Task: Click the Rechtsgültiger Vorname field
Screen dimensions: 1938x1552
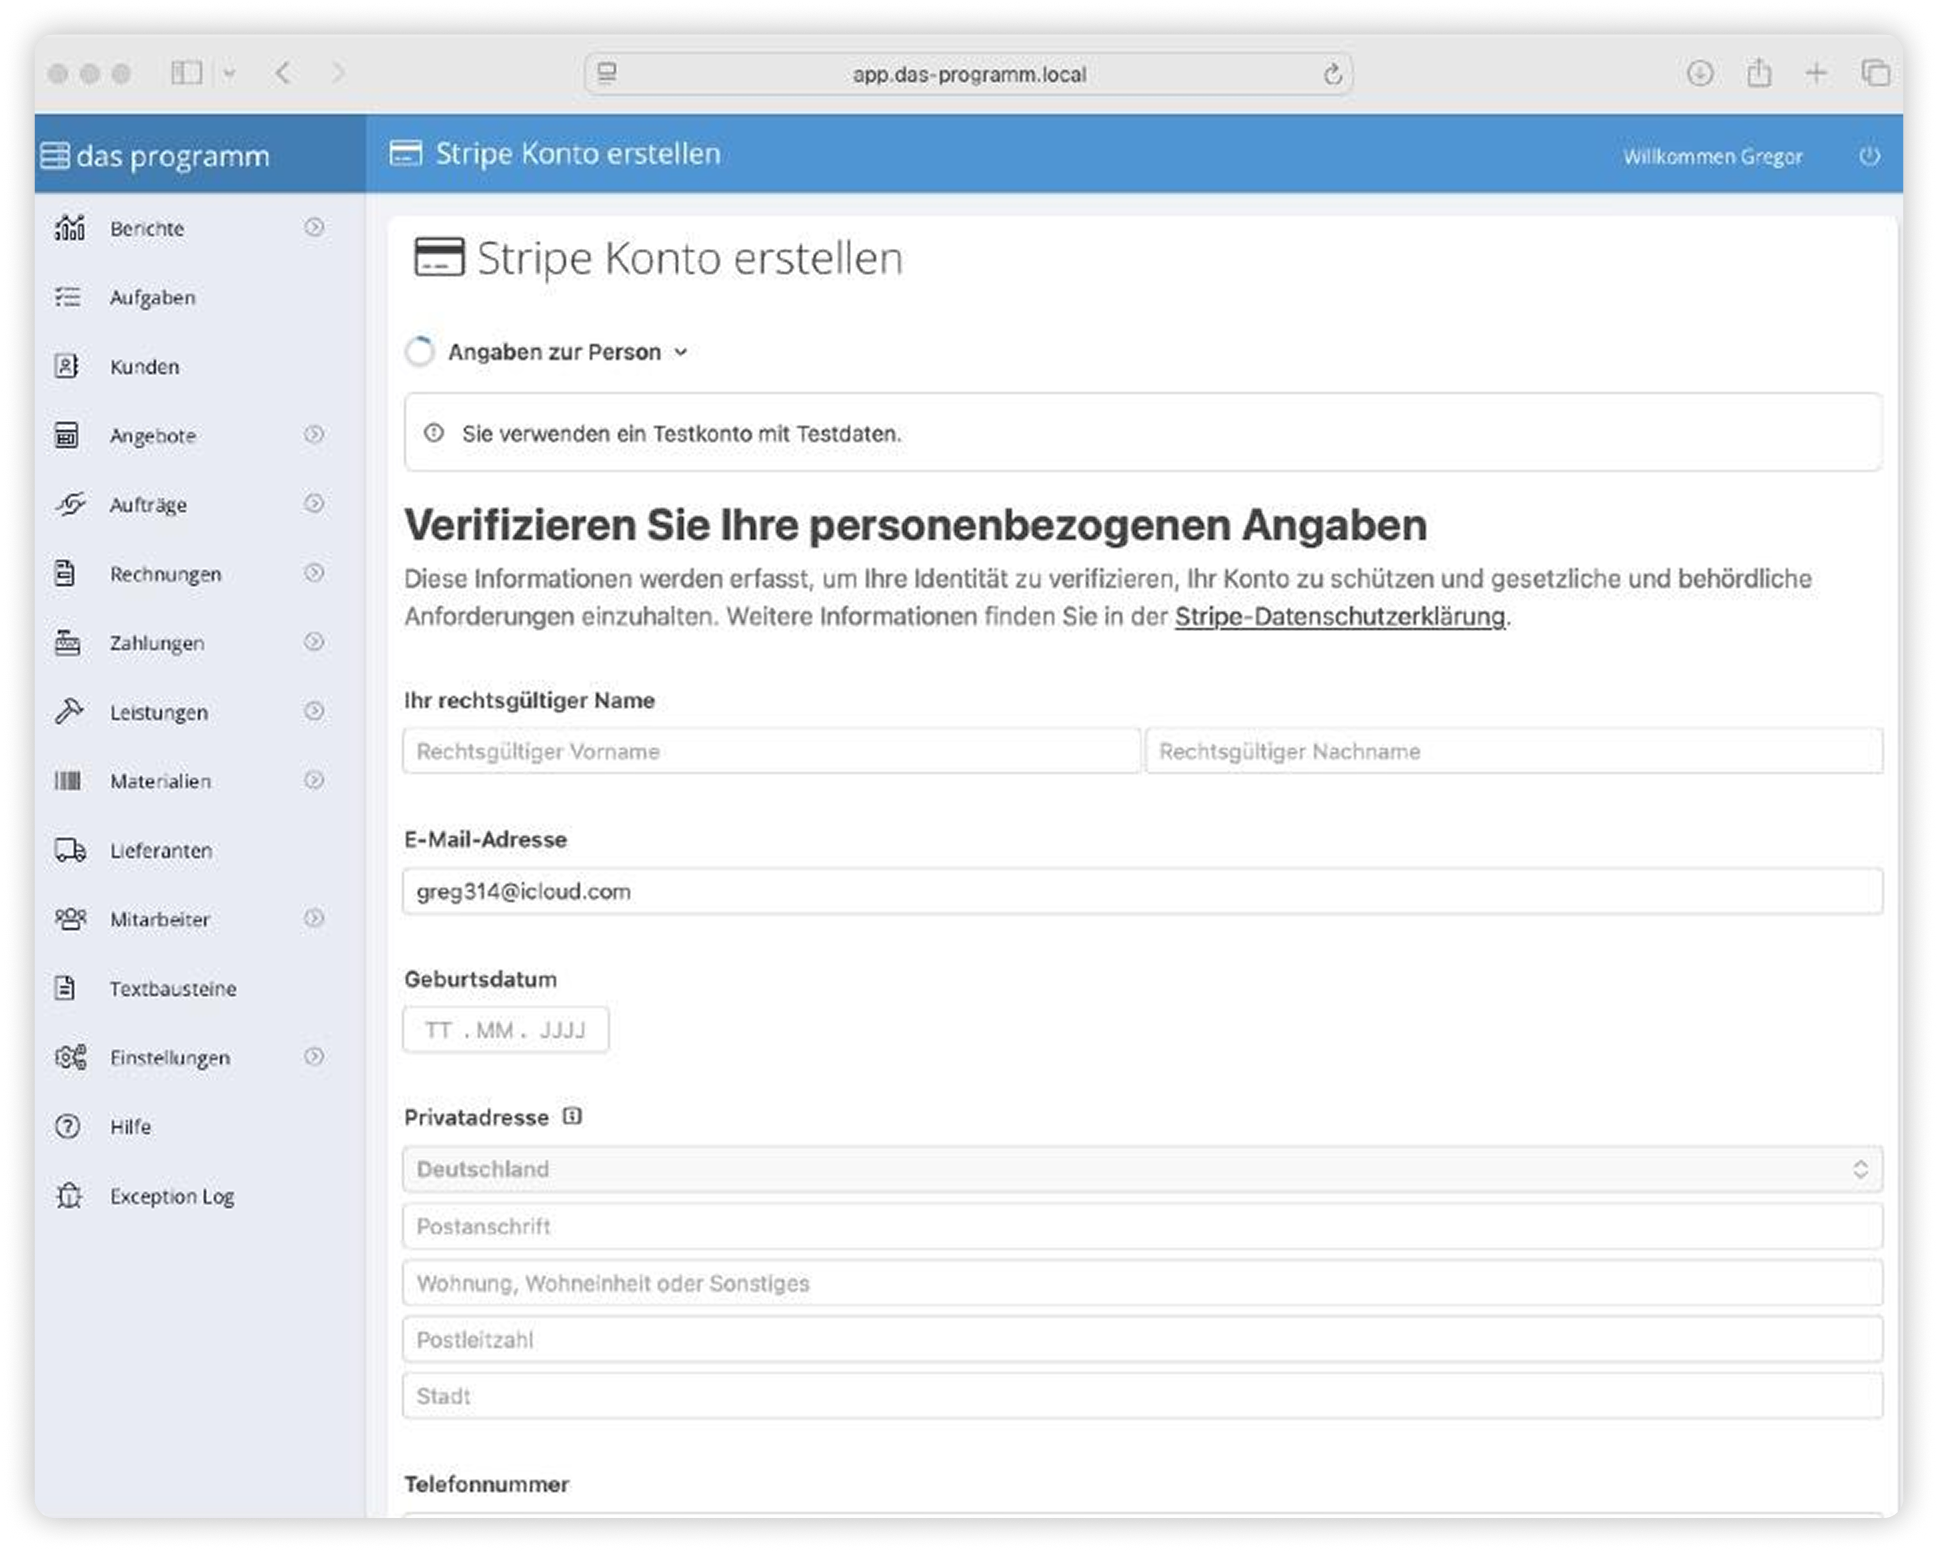Action: tap(771, 751)
